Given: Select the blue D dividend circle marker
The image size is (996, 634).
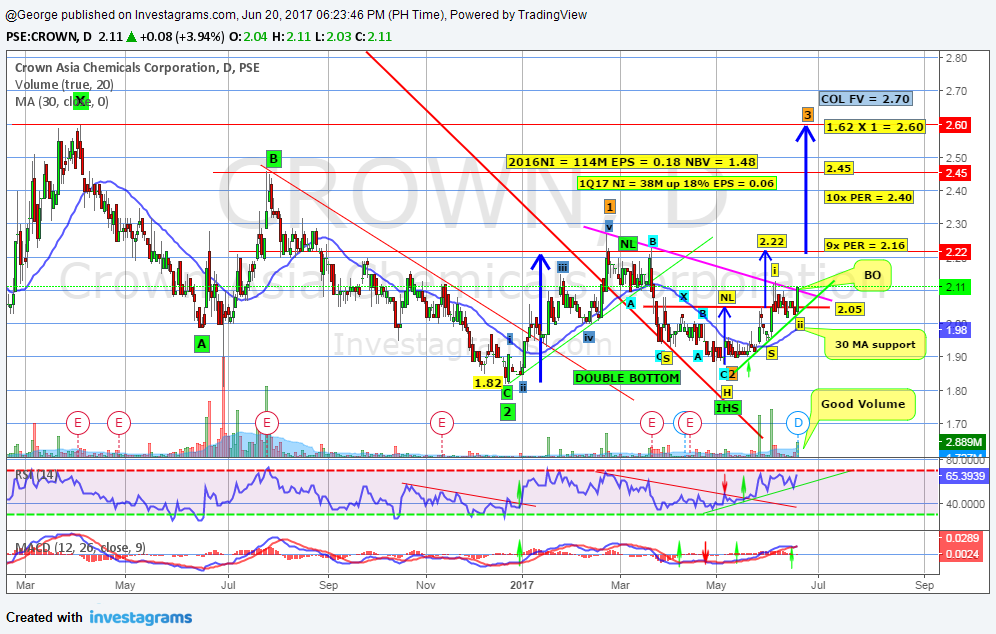Looking at the screenshot, I should tap(797, 423).
